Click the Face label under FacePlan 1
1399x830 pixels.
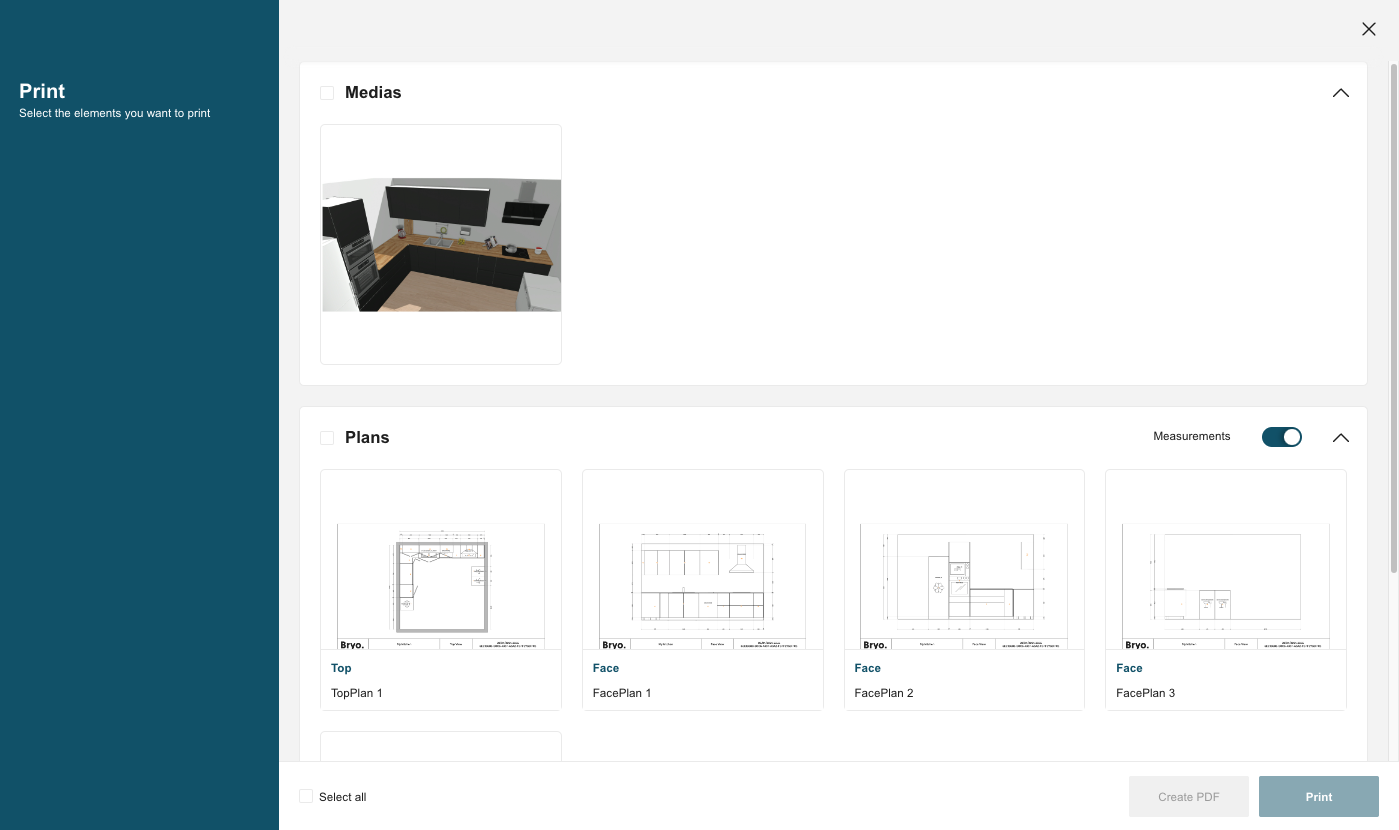pos(605,668)
